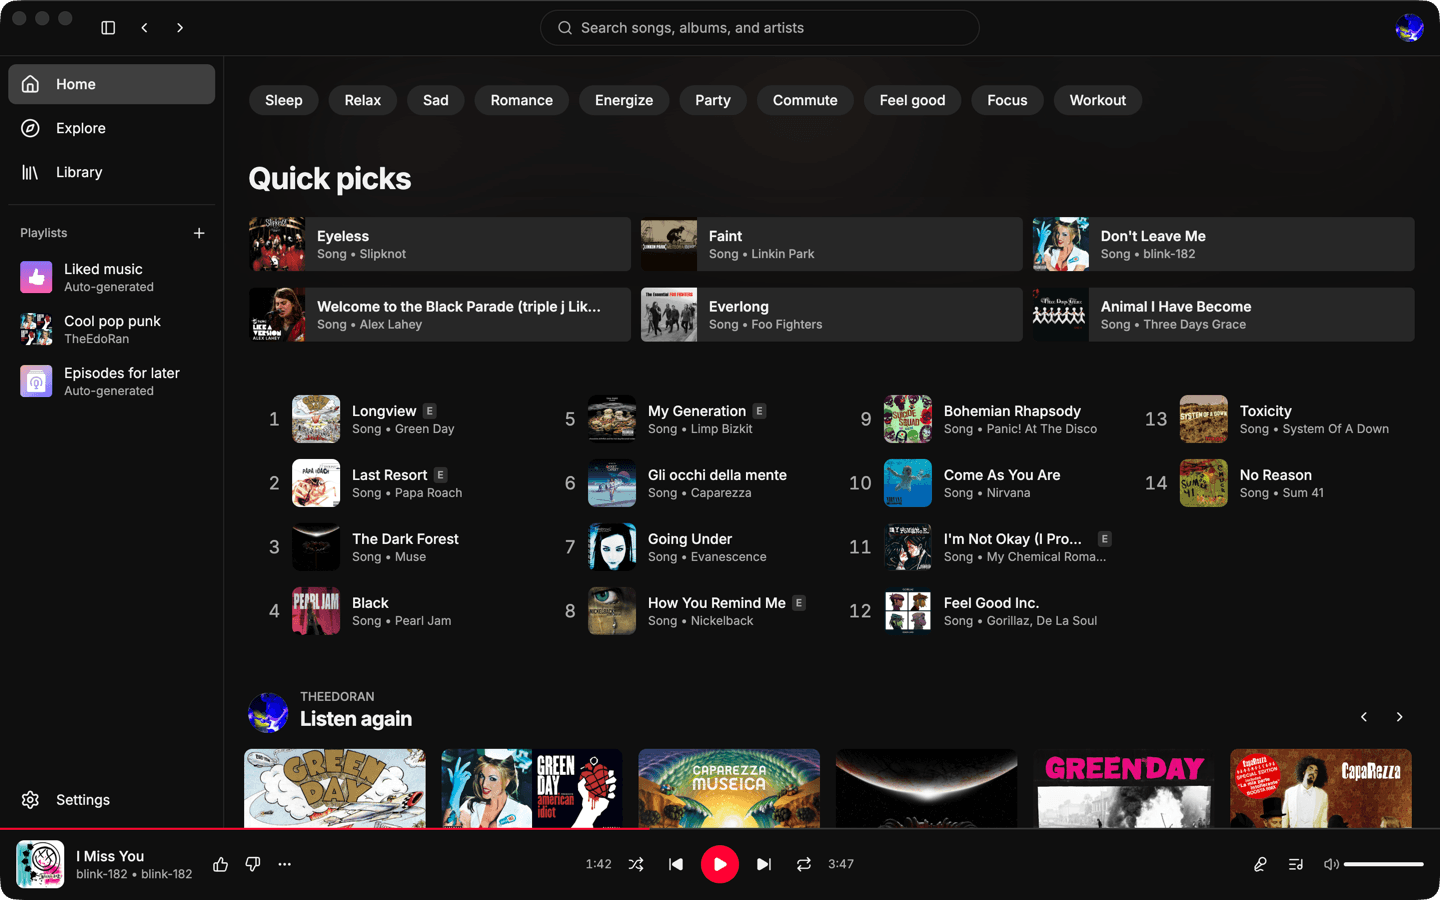Open more options for I Miss You
This screenshot has height=900, width=1440.
(285, 864)
